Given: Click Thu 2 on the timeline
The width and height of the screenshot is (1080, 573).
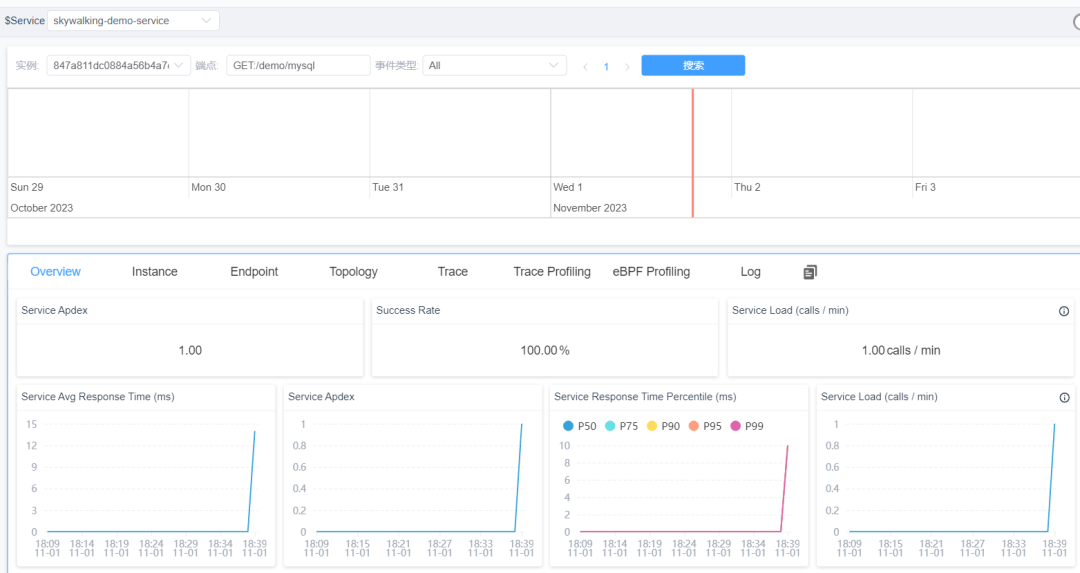Looking at the screenshot, I should point(747,187).
